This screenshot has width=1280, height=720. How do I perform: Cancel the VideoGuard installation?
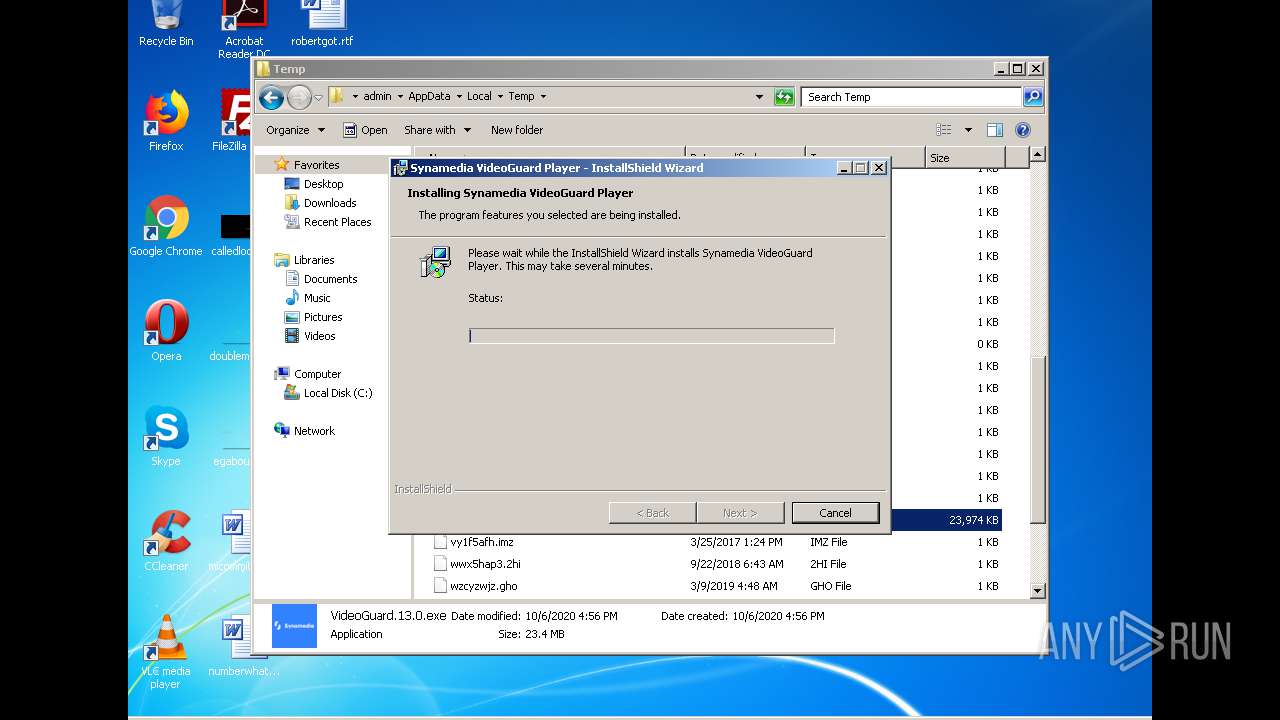pos(835,513)
